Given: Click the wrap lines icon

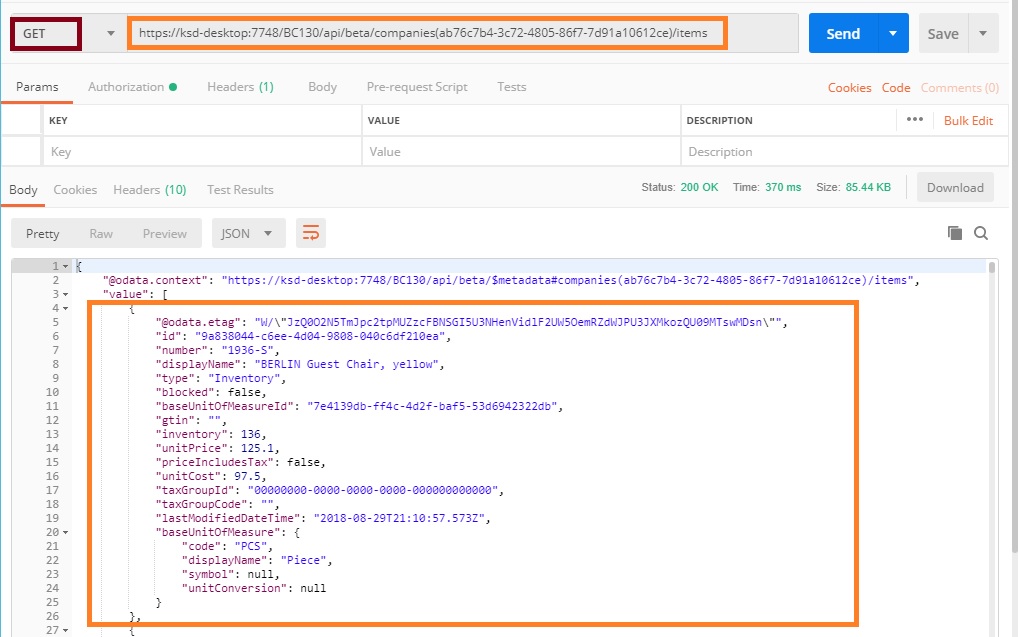Looking at the screenshot, I should pyautogui.click(x=311, y=233).
